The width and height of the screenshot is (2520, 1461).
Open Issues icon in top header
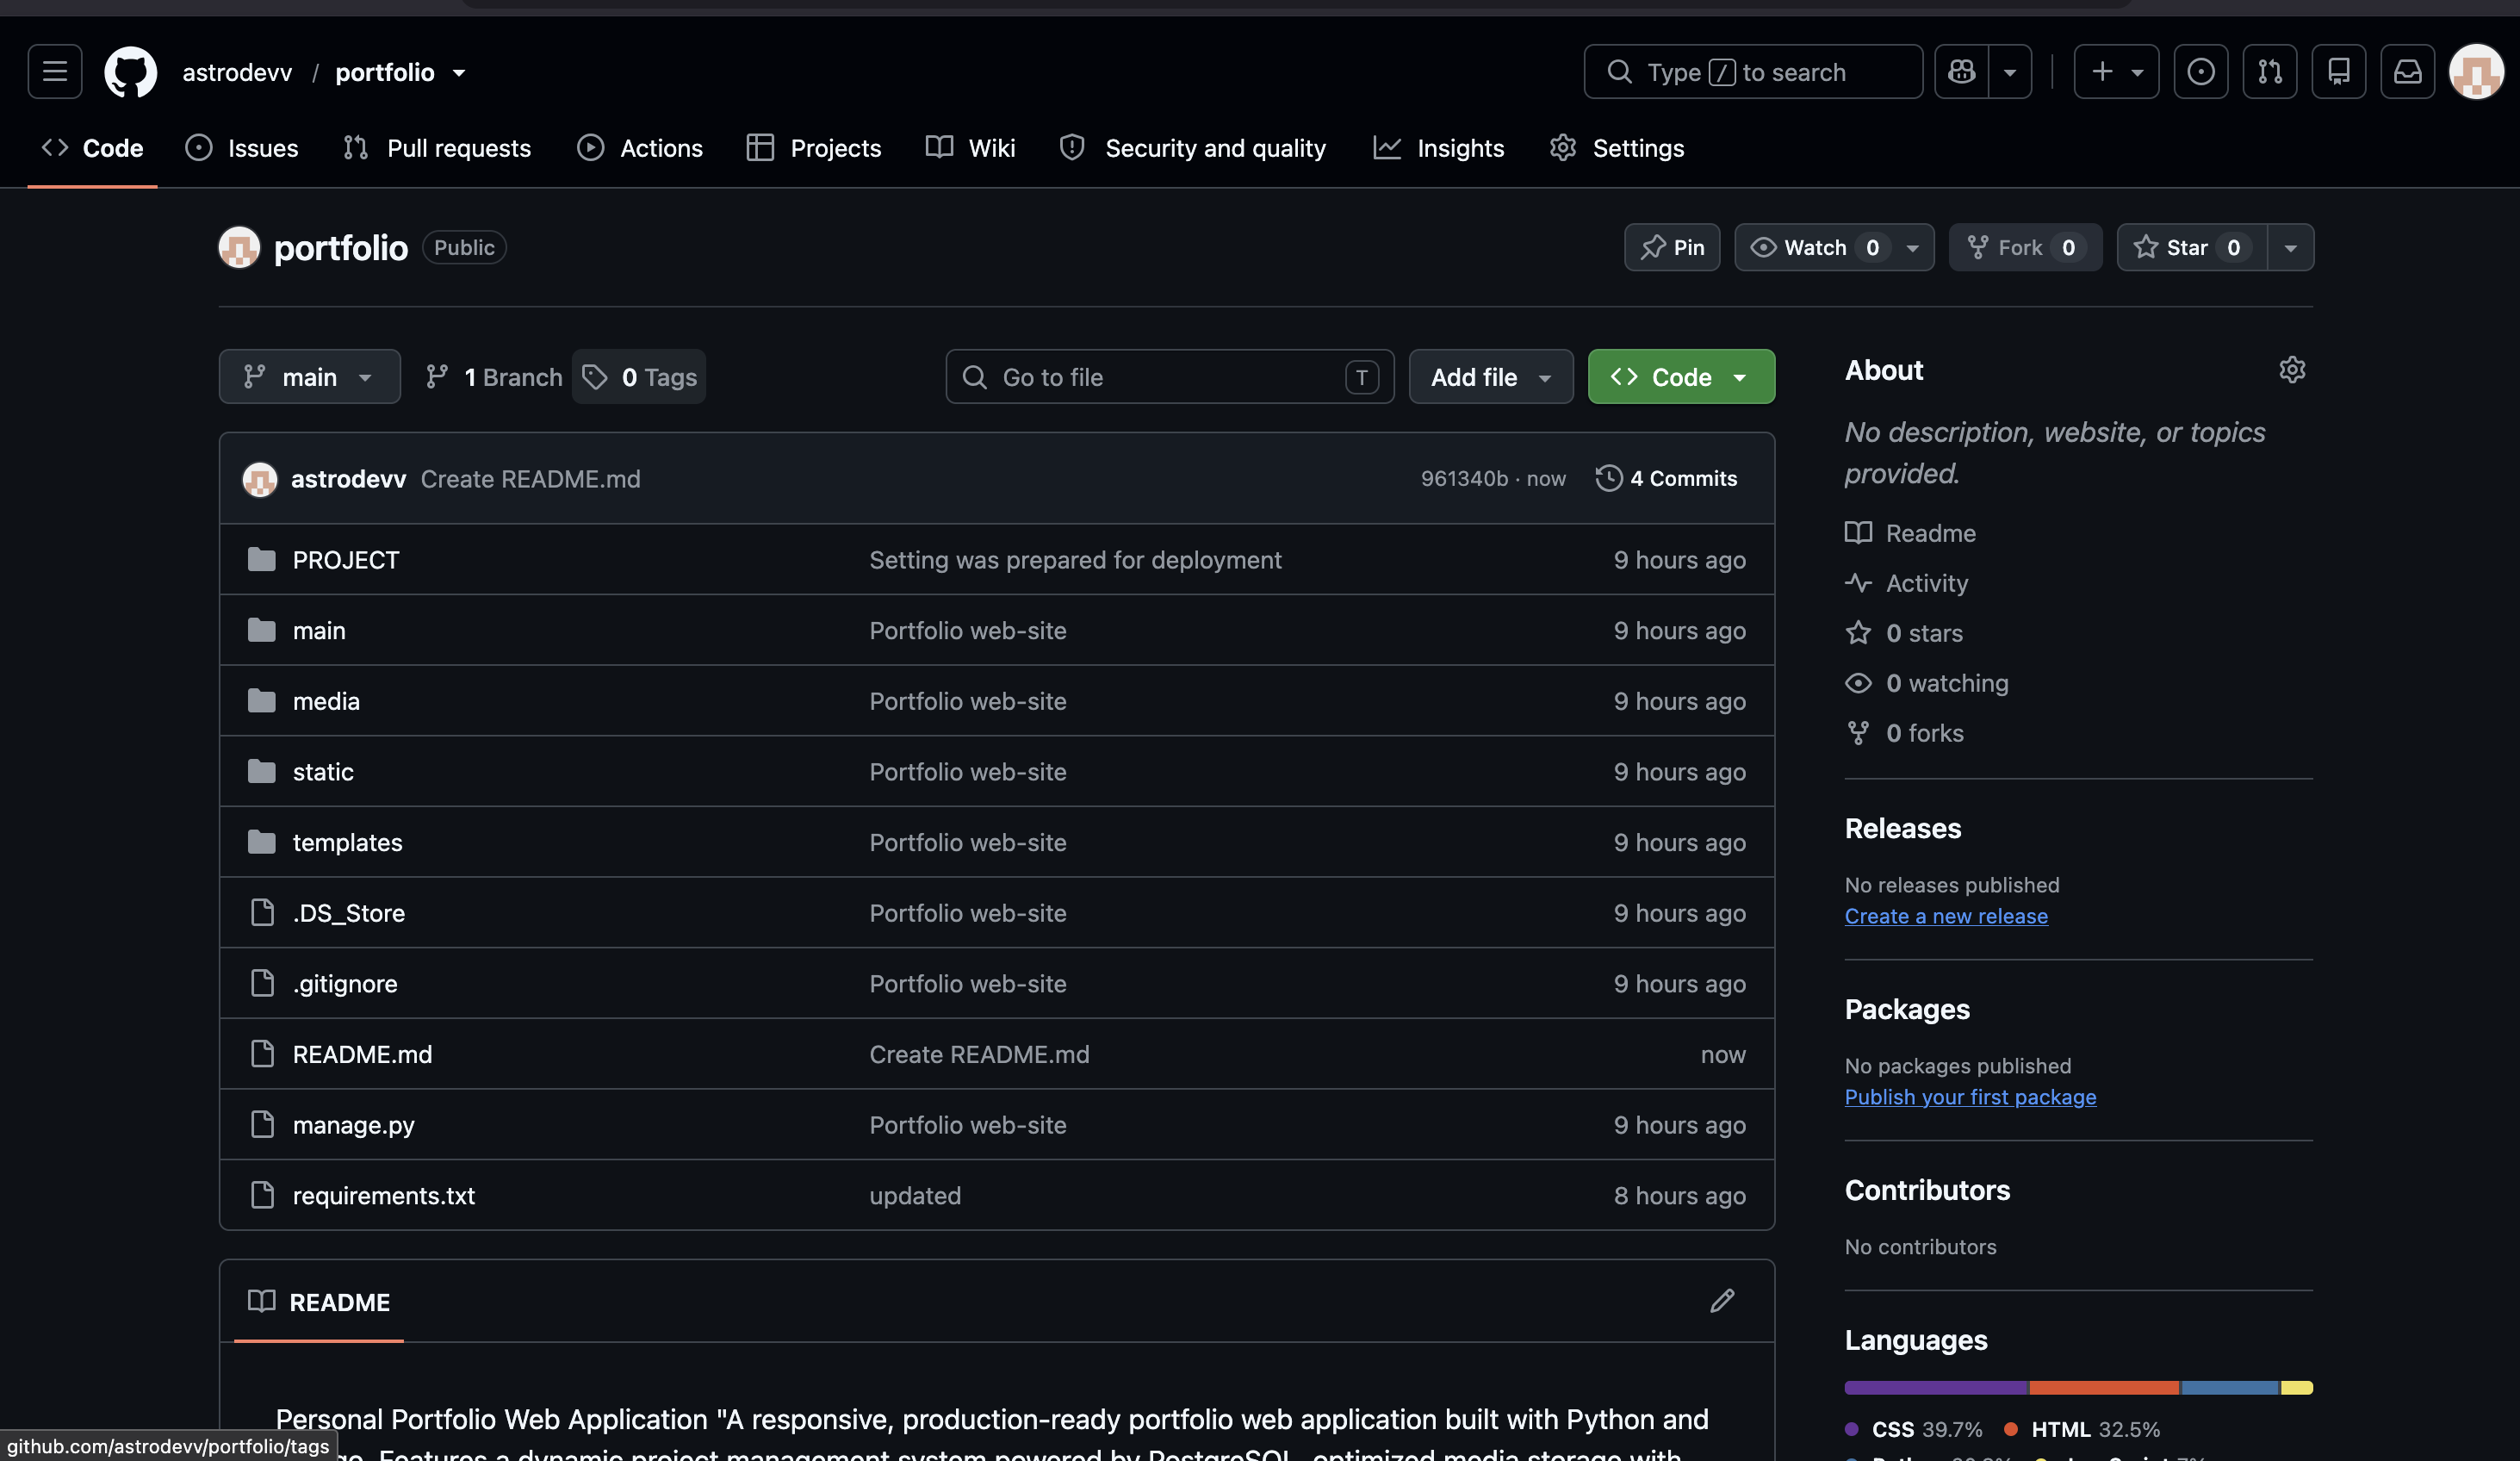(x=2200, y=72)
